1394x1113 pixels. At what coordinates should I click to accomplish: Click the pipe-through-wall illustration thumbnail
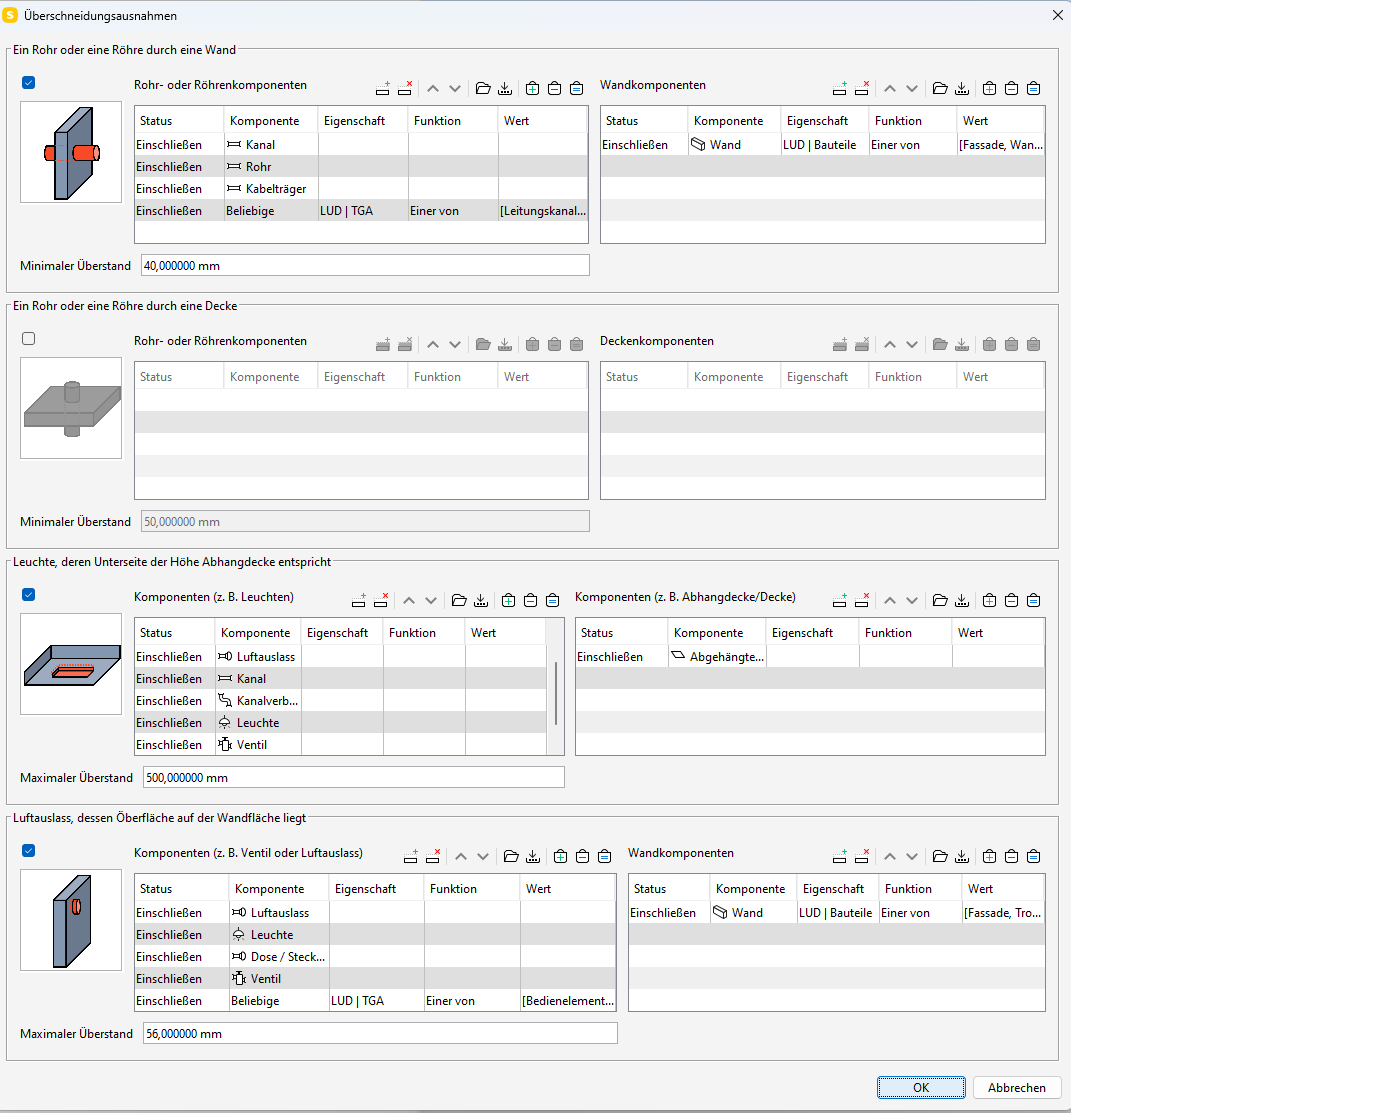71,152
